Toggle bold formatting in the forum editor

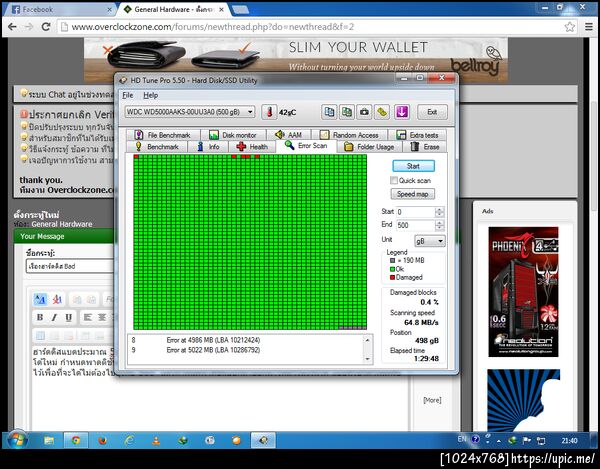pos(40,318)
